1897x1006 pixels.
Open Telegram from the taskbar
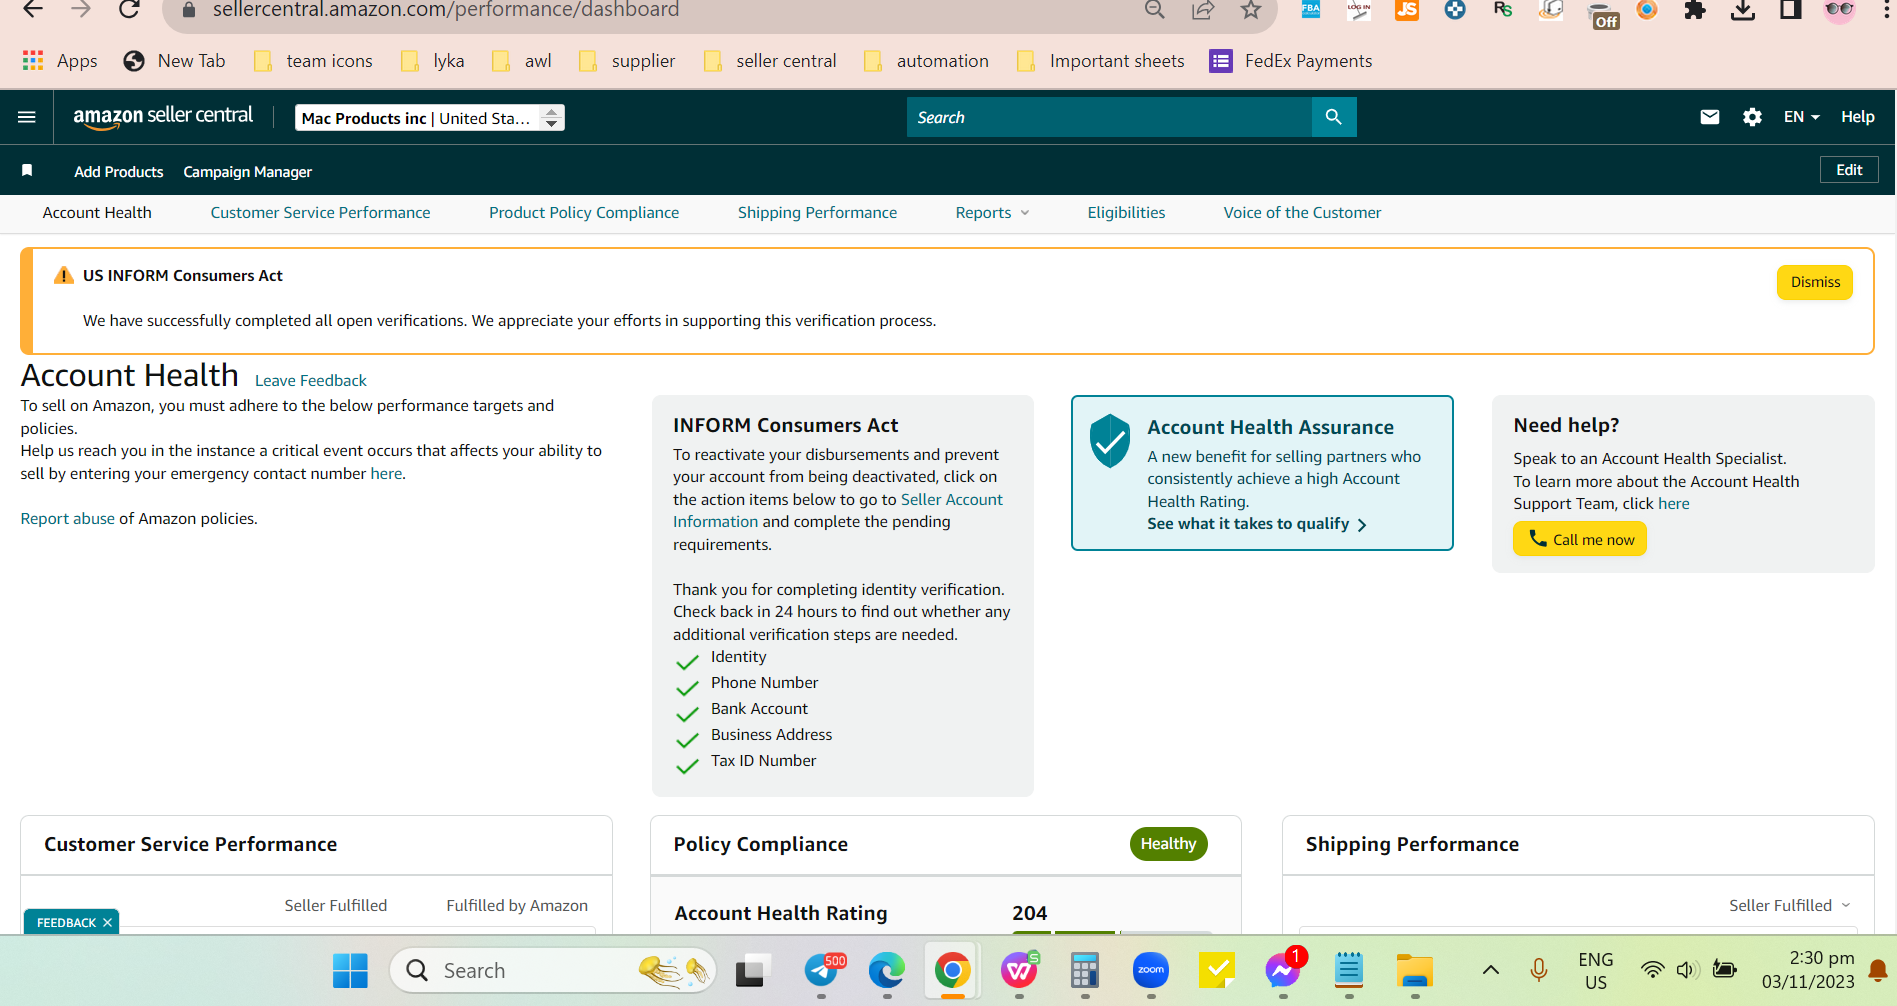click(823, 970)
